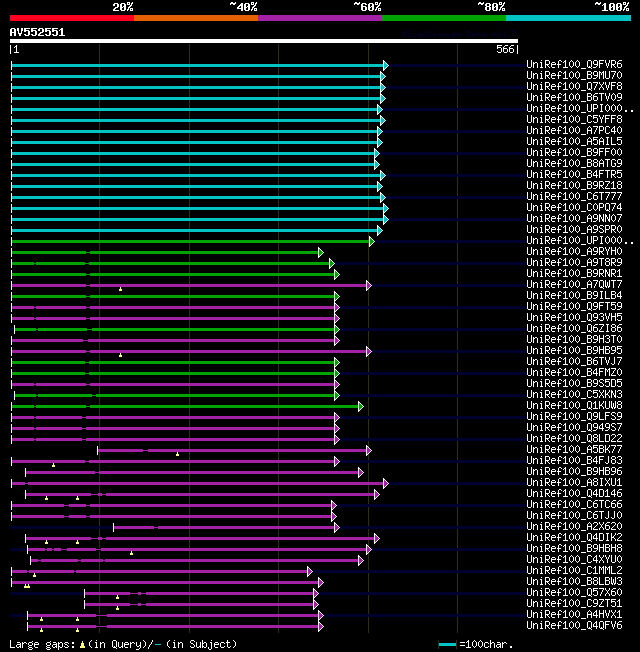Image resolution: width=640 pixels, height=652 pixels.
Task: Click the UniRef100_Q9FT59 subject name
Action: point(574,306)
